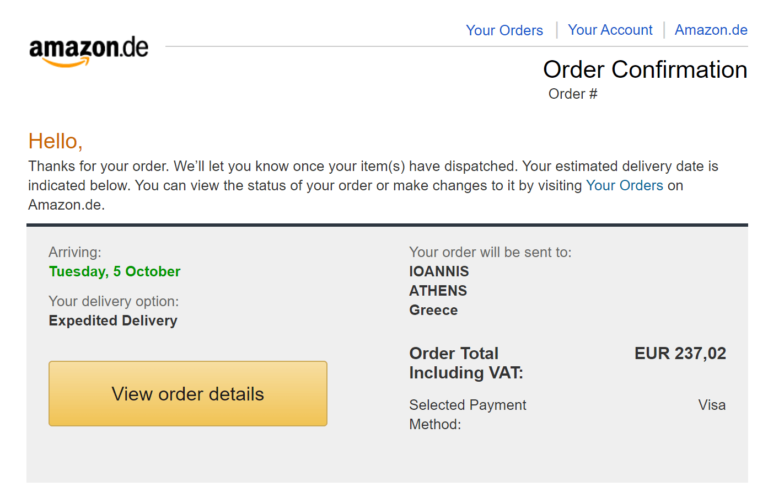Open the Your Account link

(610, 30)
